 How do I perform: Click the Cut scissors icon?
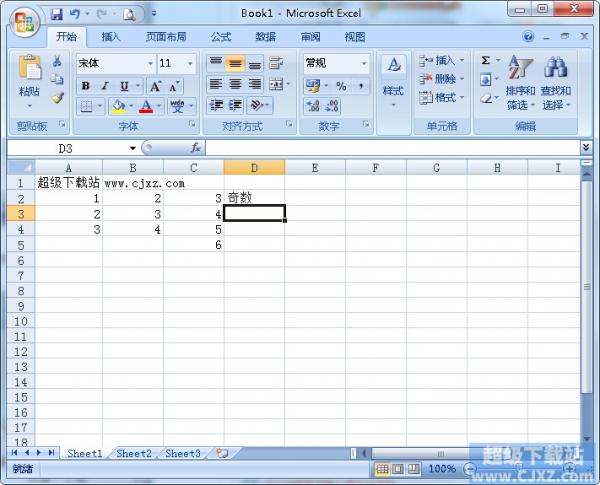[x=57, y=62]
